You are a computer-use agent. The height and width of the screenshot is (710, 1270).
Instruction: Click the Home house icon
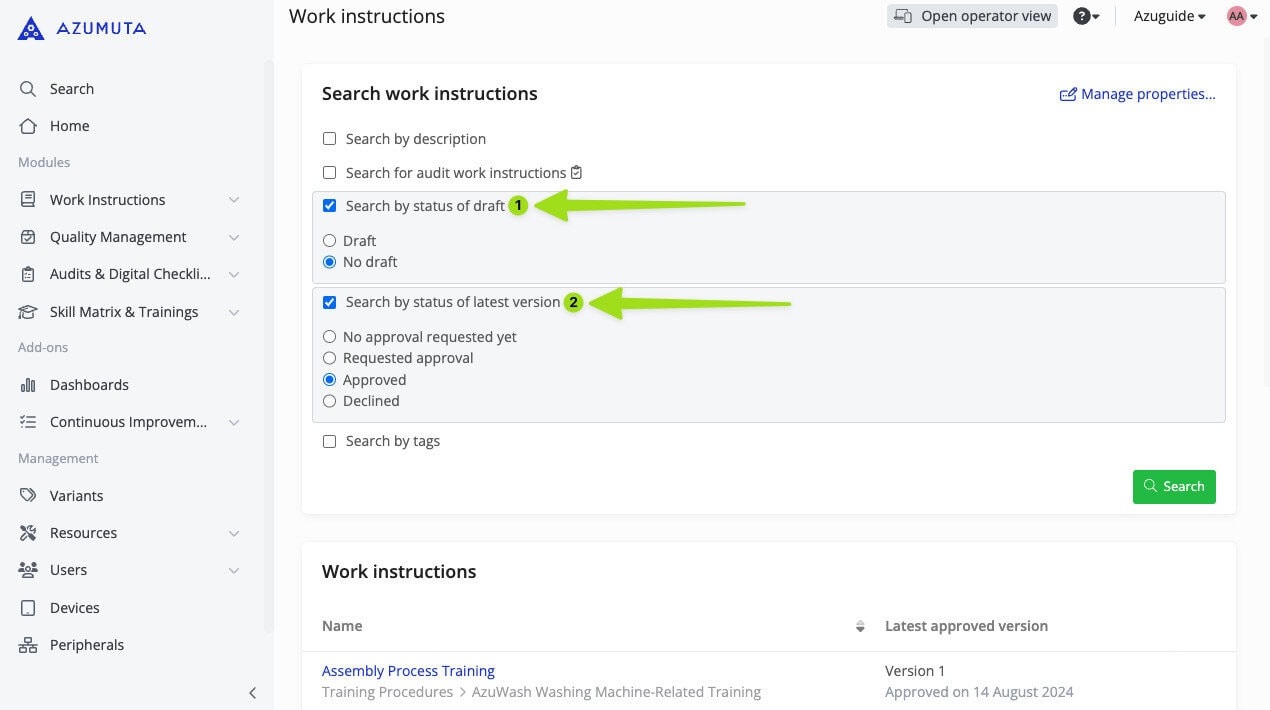tap(28, 126)
